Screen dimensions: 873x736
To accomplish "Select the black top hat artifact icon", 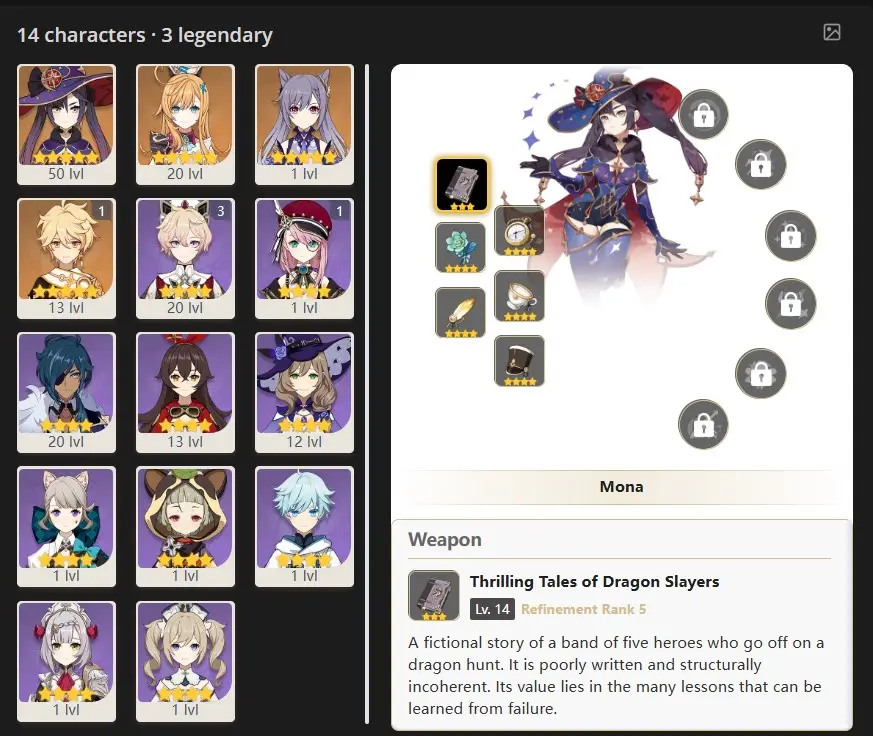I will click(519, 361).
